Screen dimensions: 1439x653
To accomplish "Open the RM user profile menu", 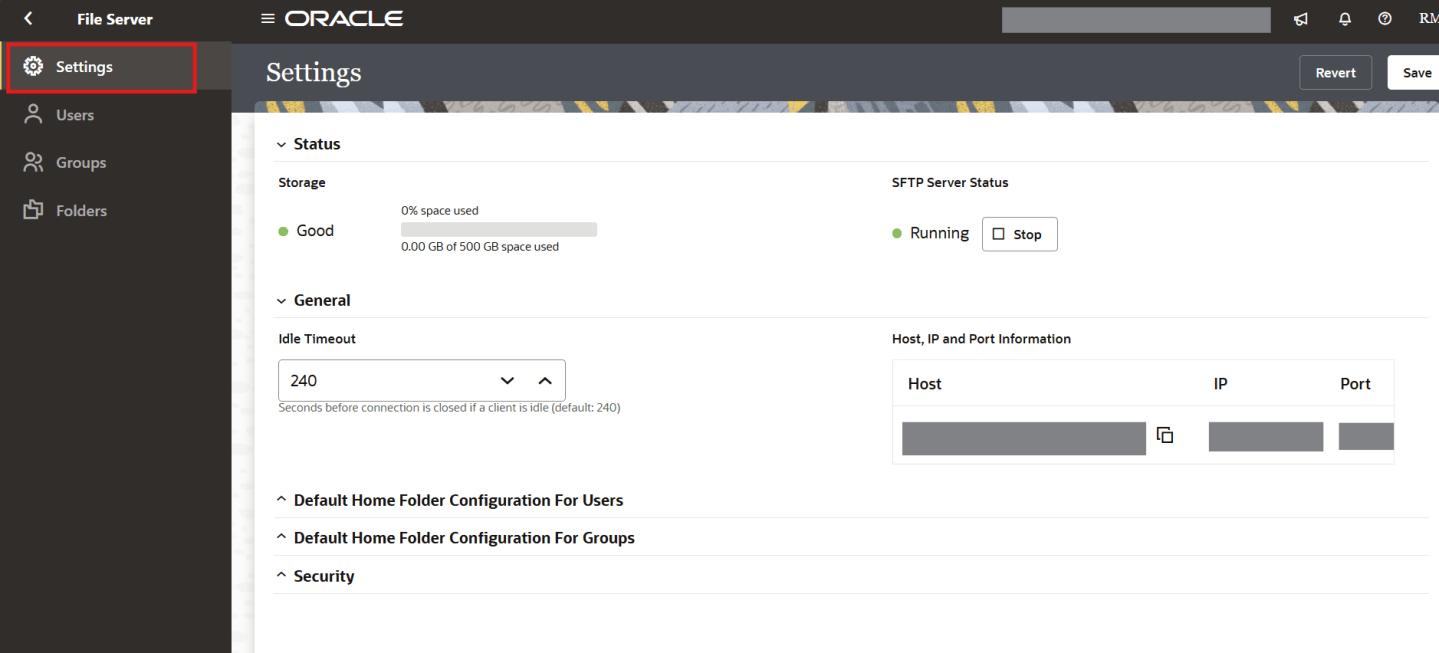I will coord(1427,19).
